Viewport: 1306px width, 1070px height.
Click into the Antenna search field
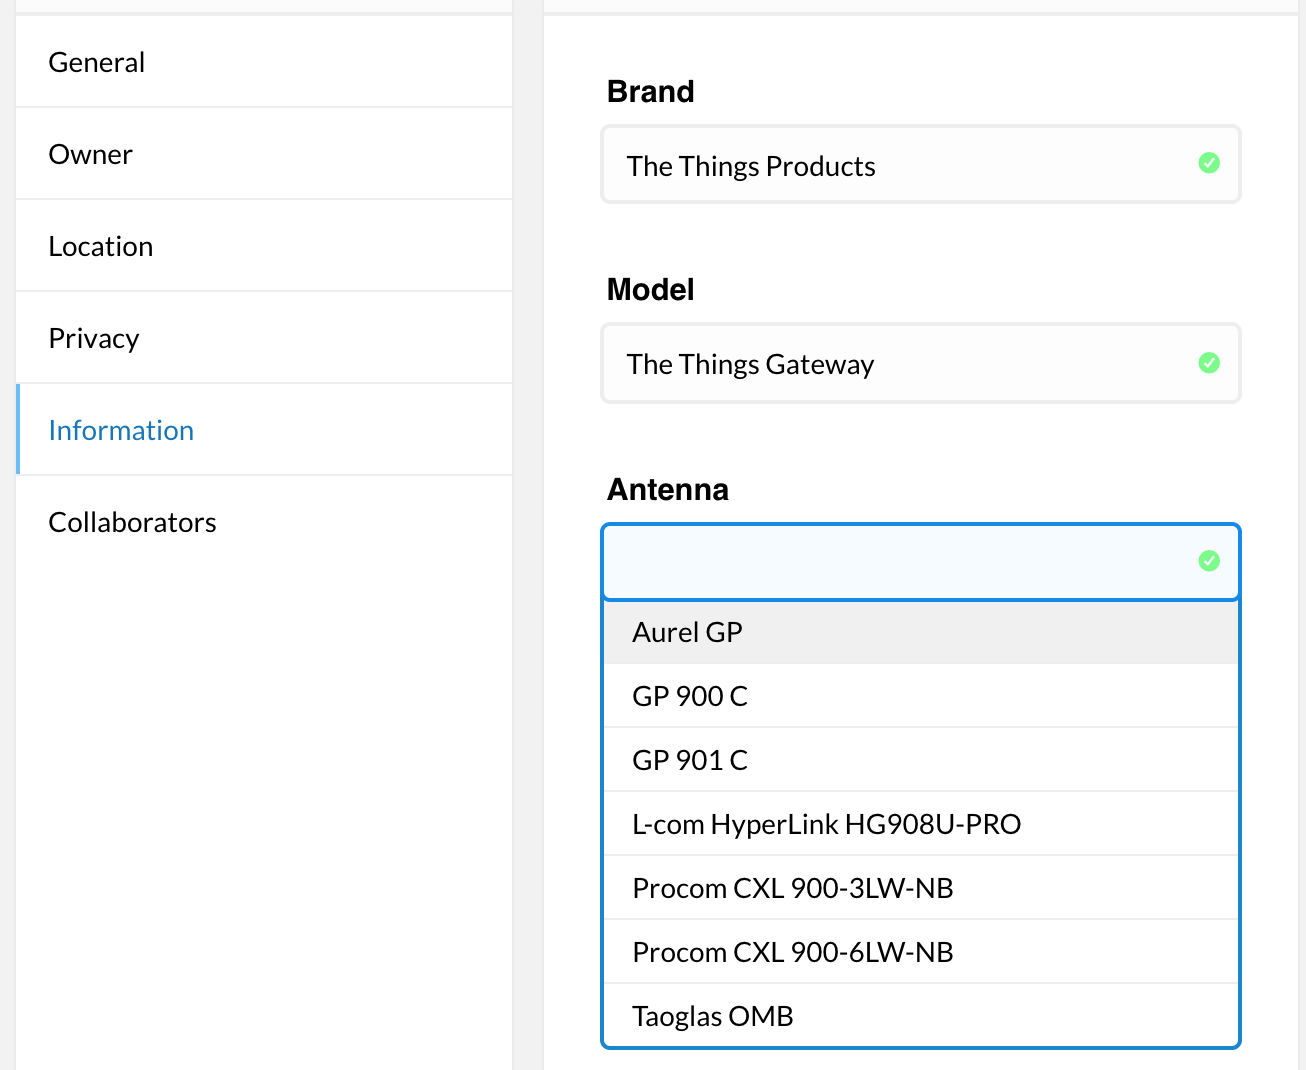click(x=921, y=561)
